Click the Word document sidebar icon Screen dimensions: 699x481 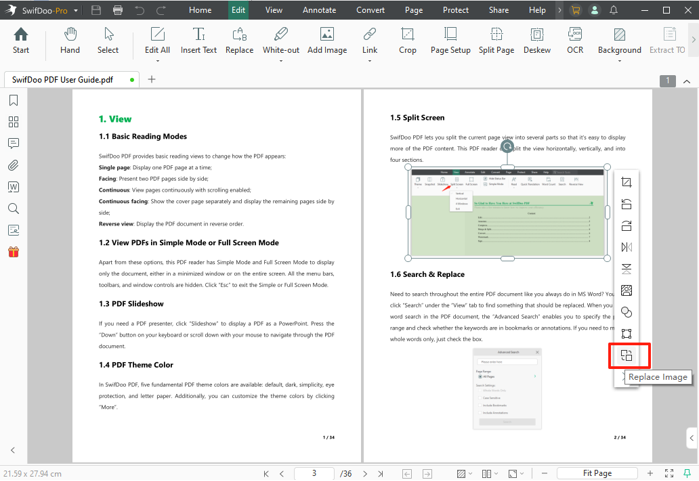pos(13,187)
